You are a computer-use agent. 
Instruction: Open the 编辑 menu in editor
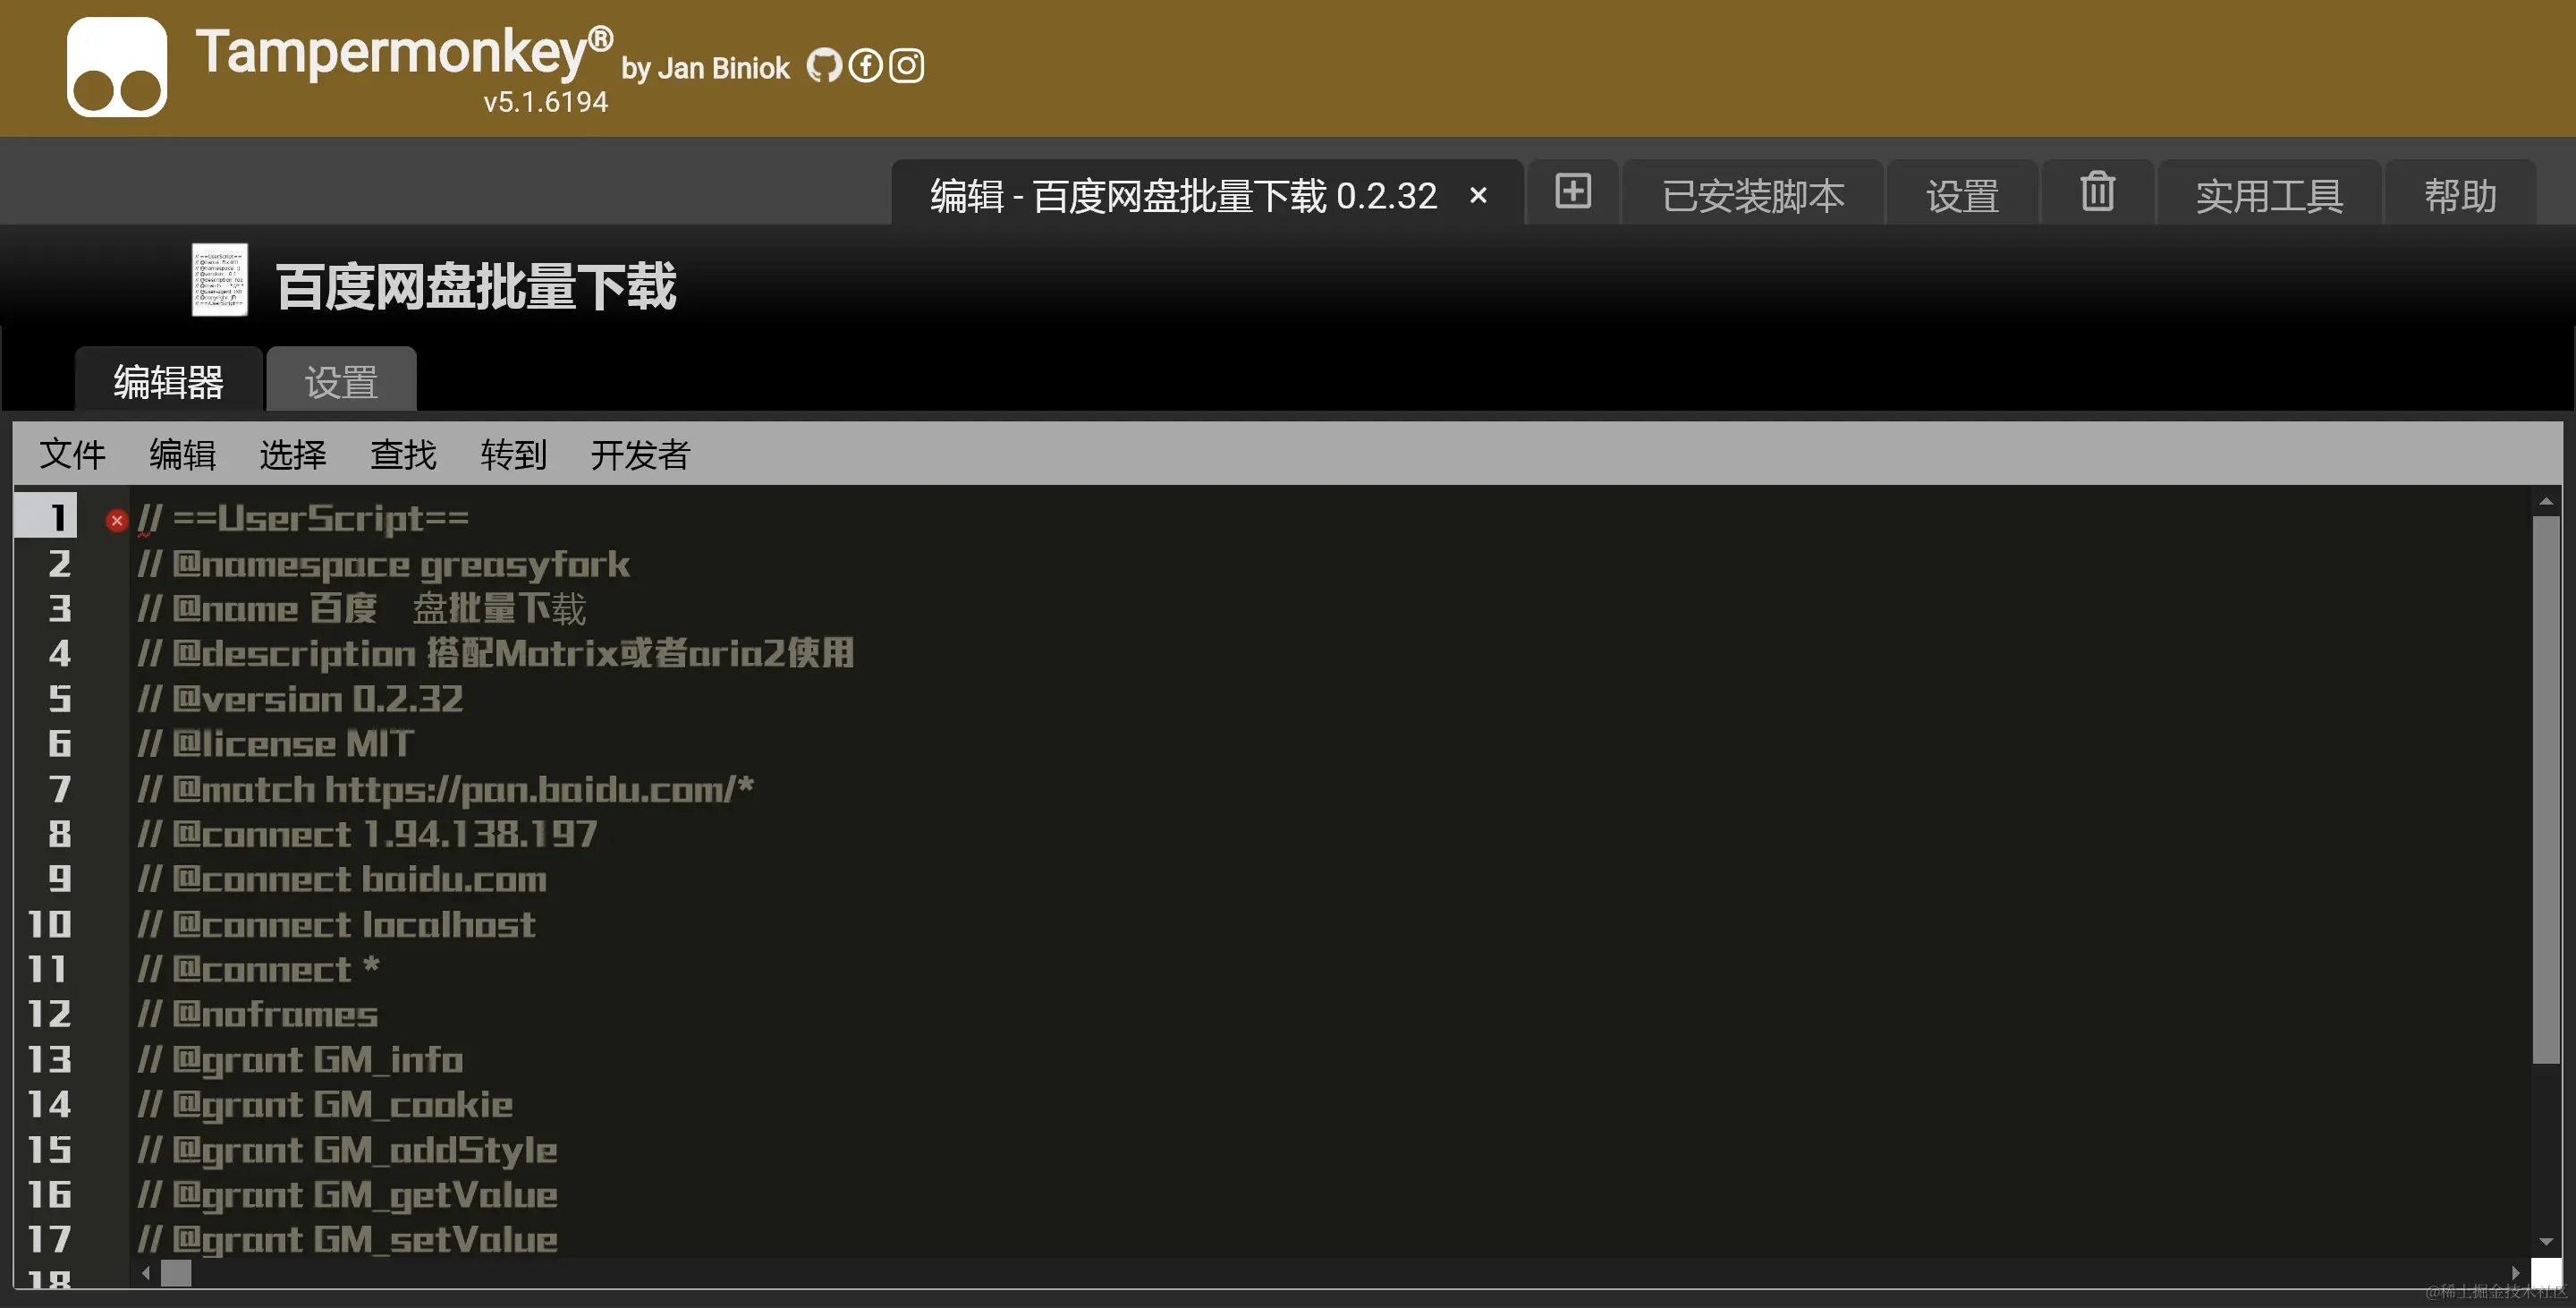(182, 454)
